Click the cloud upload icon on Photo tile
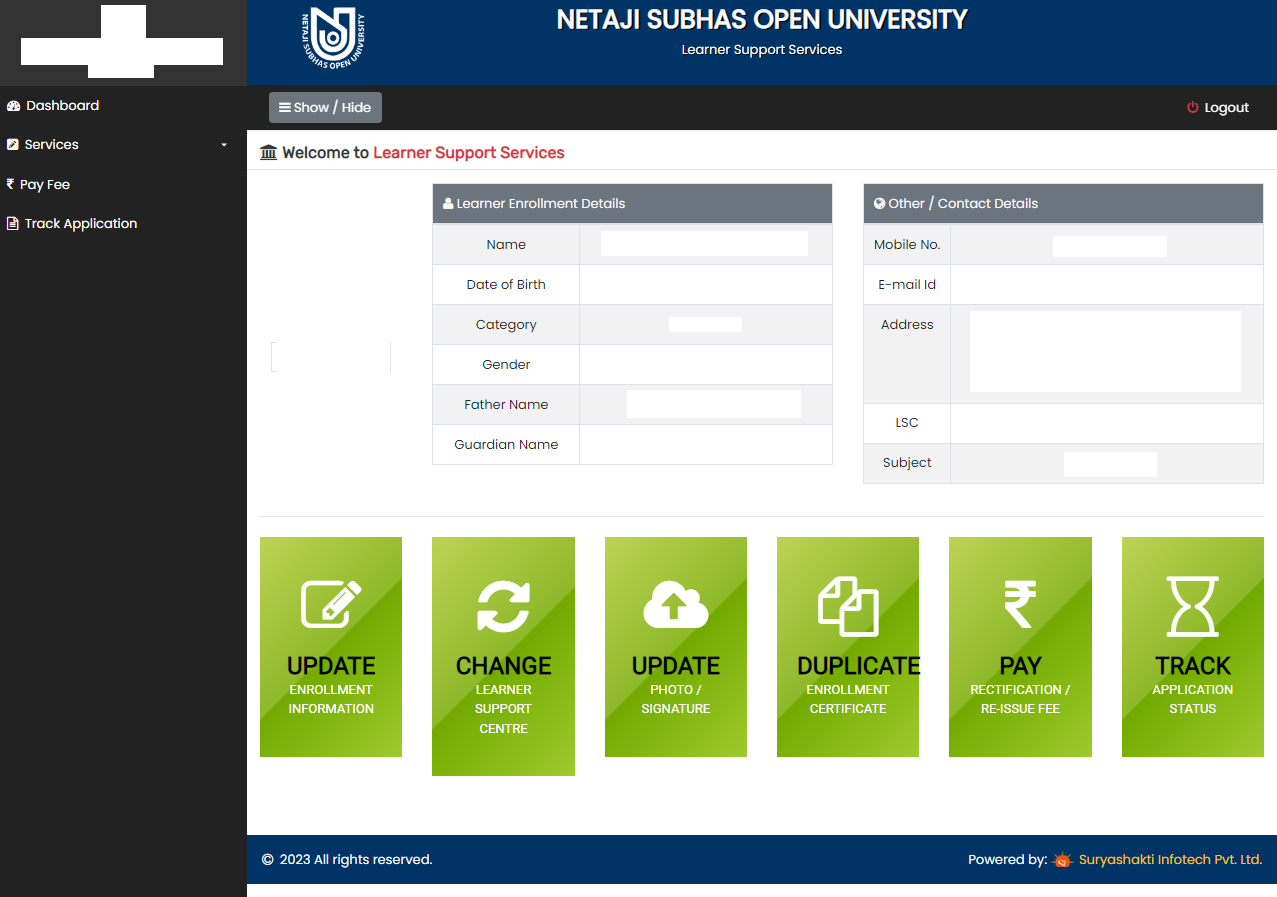 pyautogui.click(x=676, y=605)
